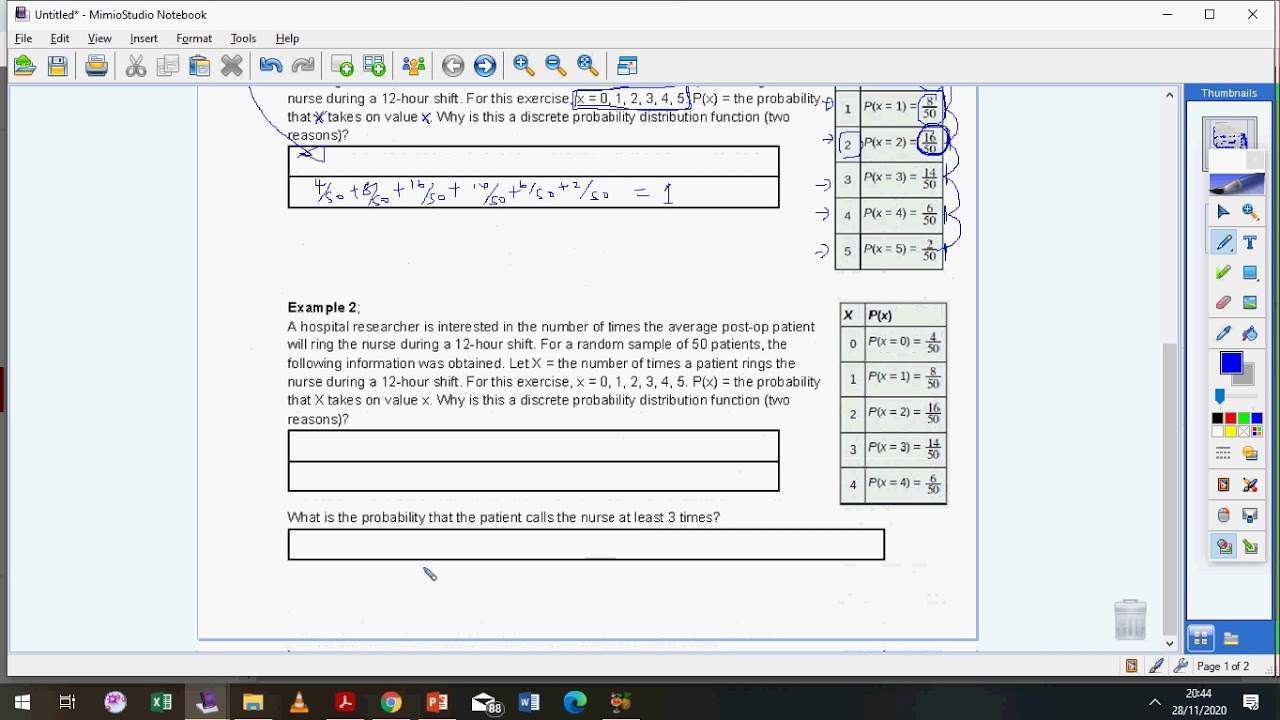Screen dimensions: 1280x720
Task: Open the Tools menu
Action: 244,38
